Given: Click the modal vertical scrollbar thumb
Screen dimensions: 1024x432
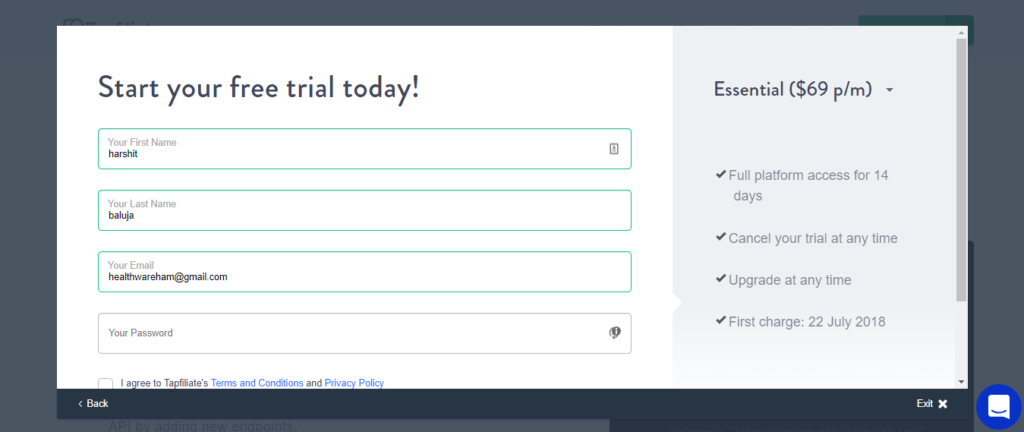Looking at the screenshot, I should point(961,170).
